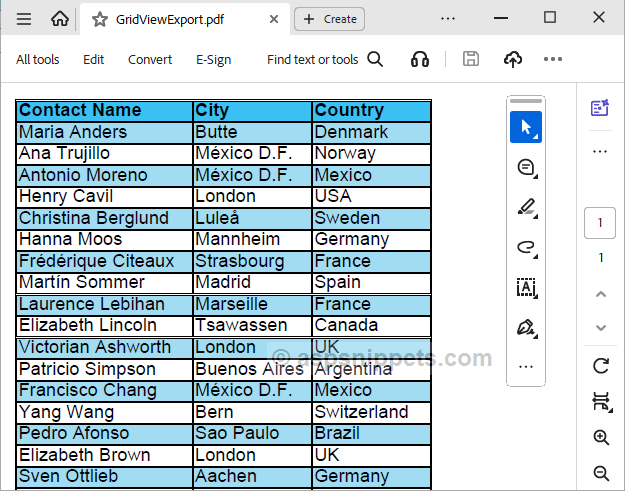Click the Butte city cell

[x=252, y=132]
